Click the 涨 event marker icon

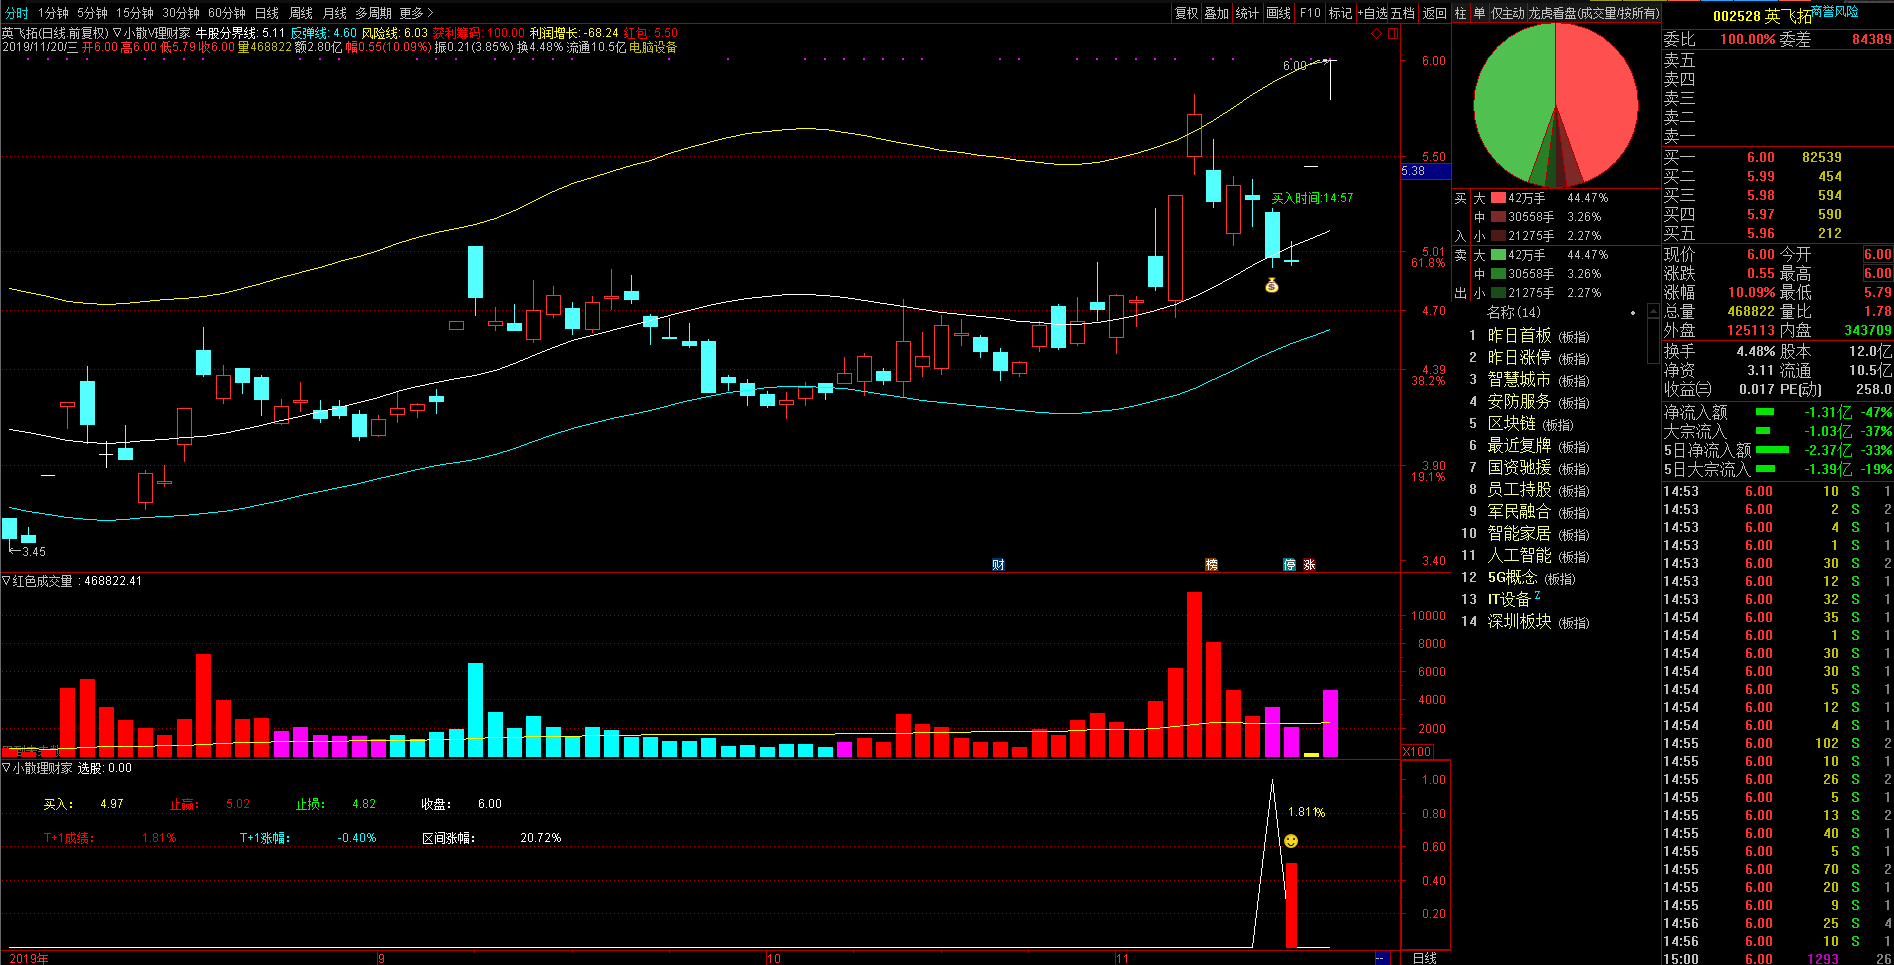pos(1309,565)
